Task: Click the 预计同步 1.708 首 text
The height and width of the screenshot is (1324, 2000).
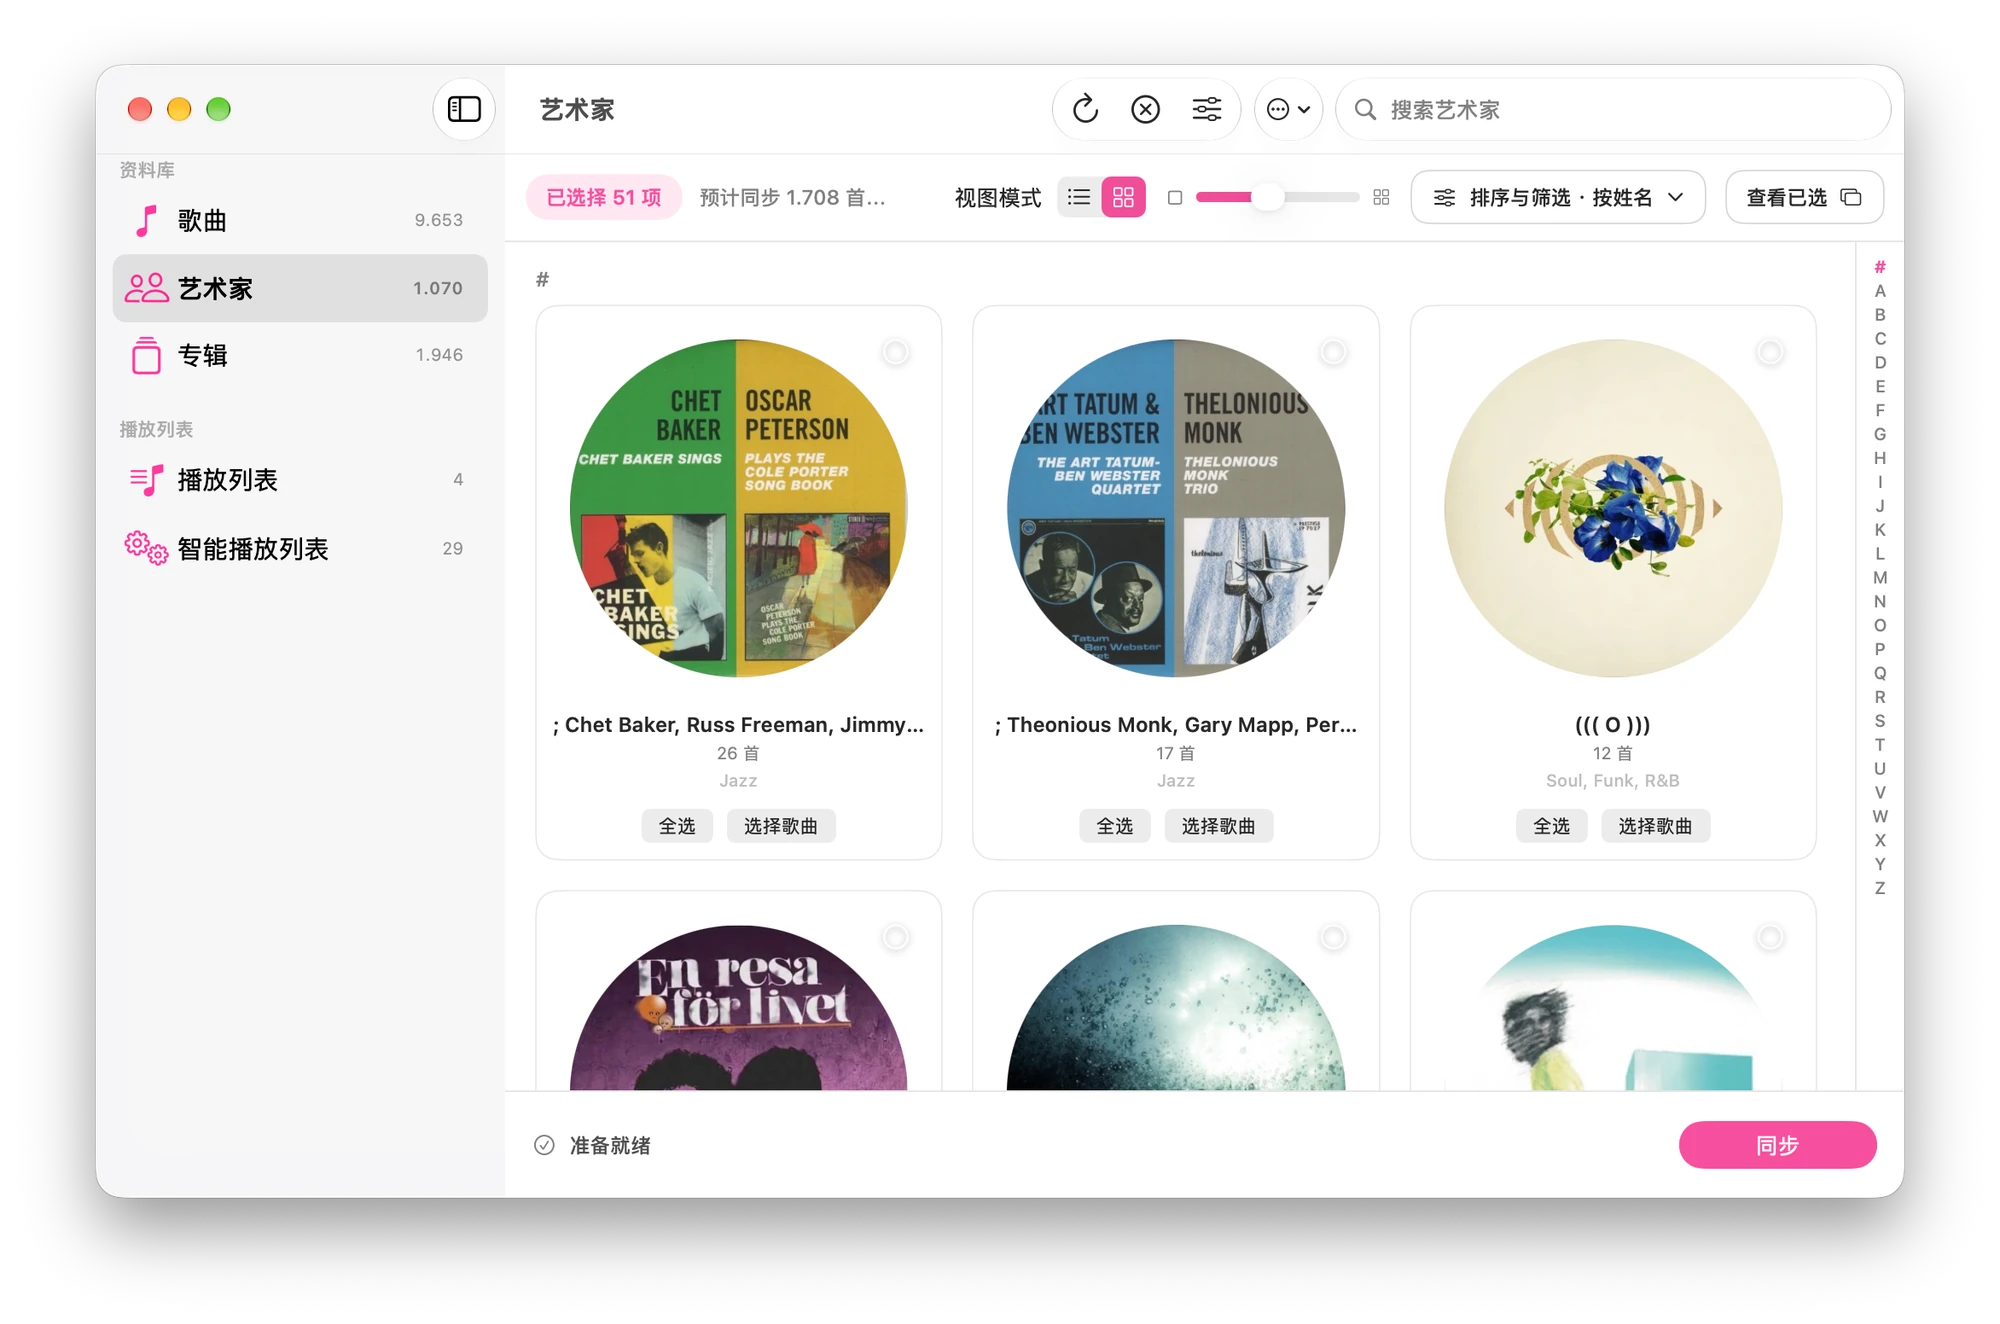Action: pos(792,197)
